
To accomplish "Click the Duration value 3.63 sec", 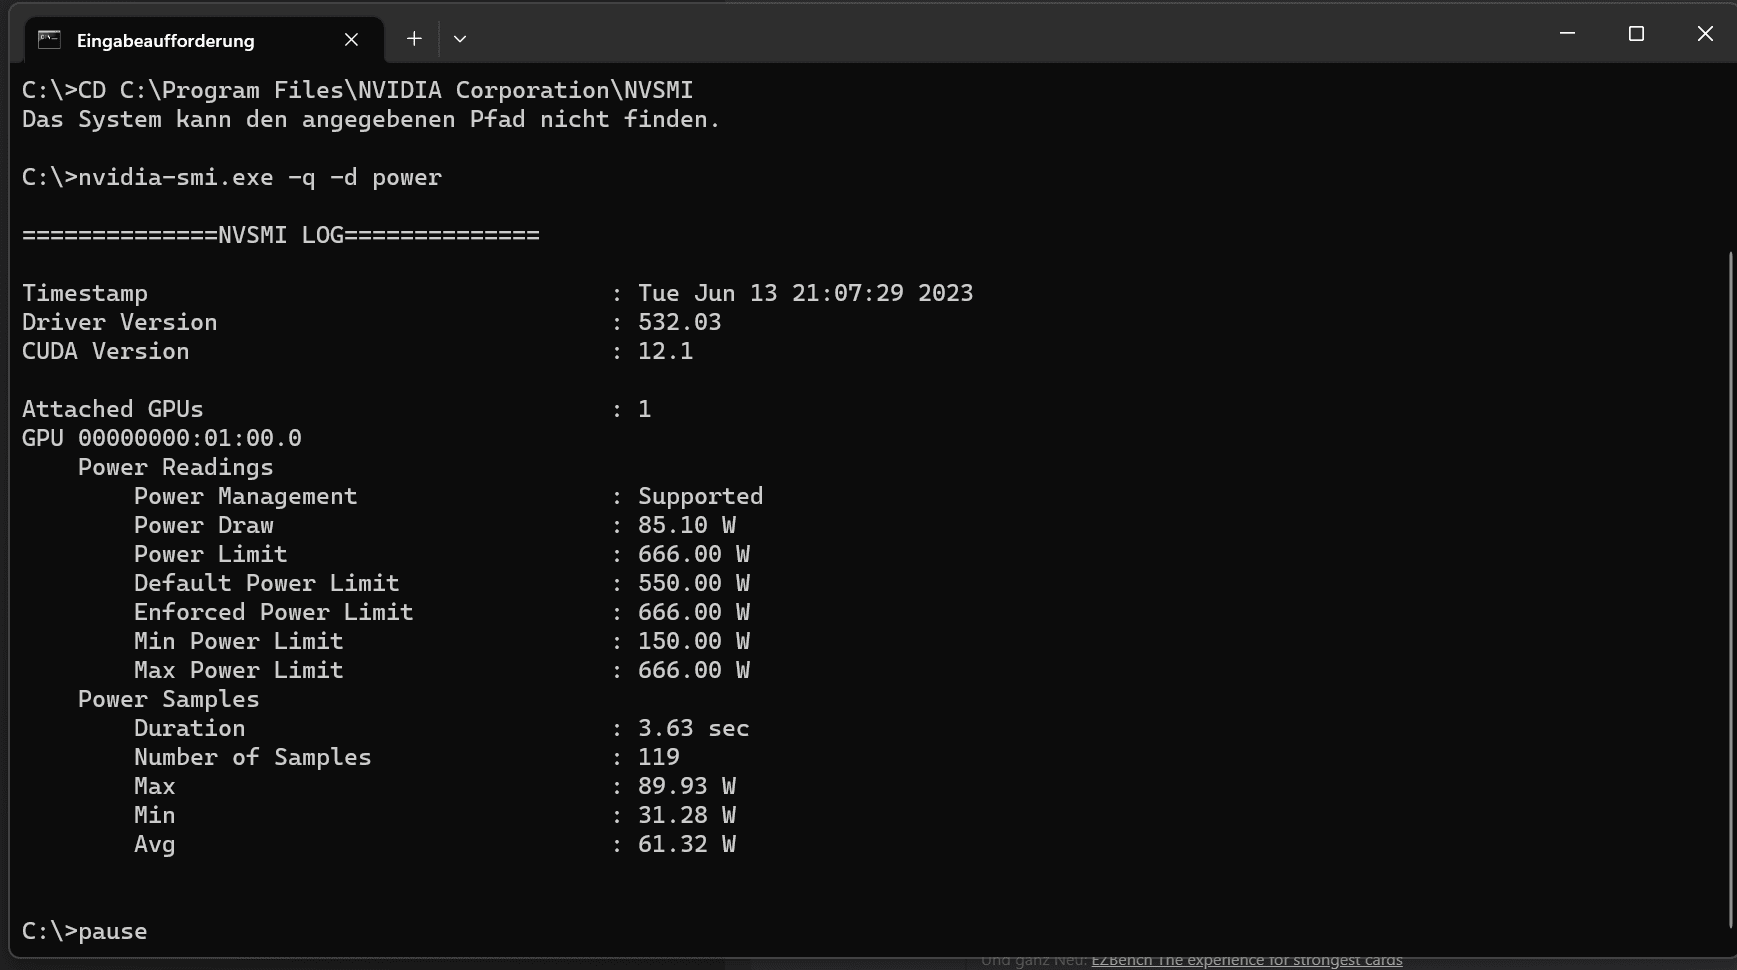I will [x=693, y=729].
